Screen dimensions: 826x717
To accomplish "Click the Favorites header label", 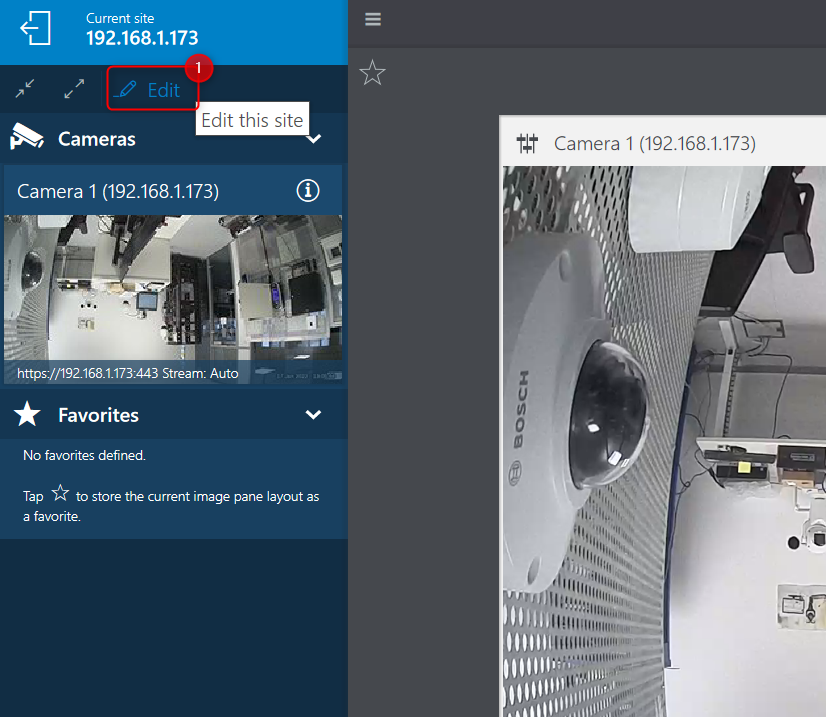I will pos(98,415).
